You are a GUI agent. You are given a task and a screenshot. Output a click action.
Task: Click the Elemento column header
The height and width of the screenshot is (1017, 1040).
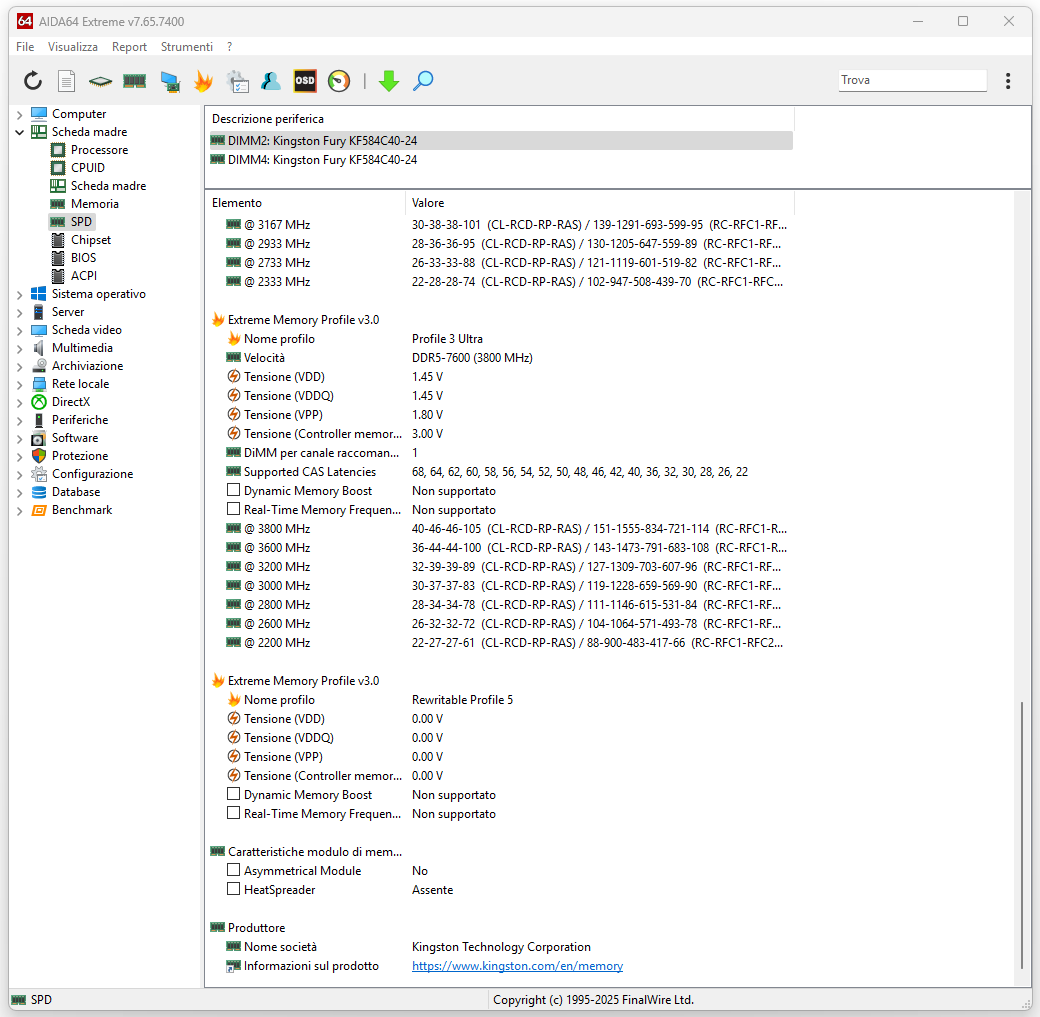coord(305,203)
